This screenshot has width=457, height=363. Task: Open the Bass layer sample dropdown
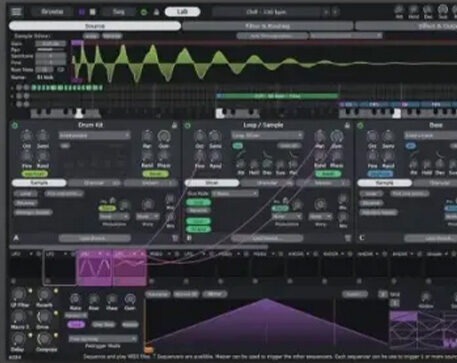coord(430,135)
